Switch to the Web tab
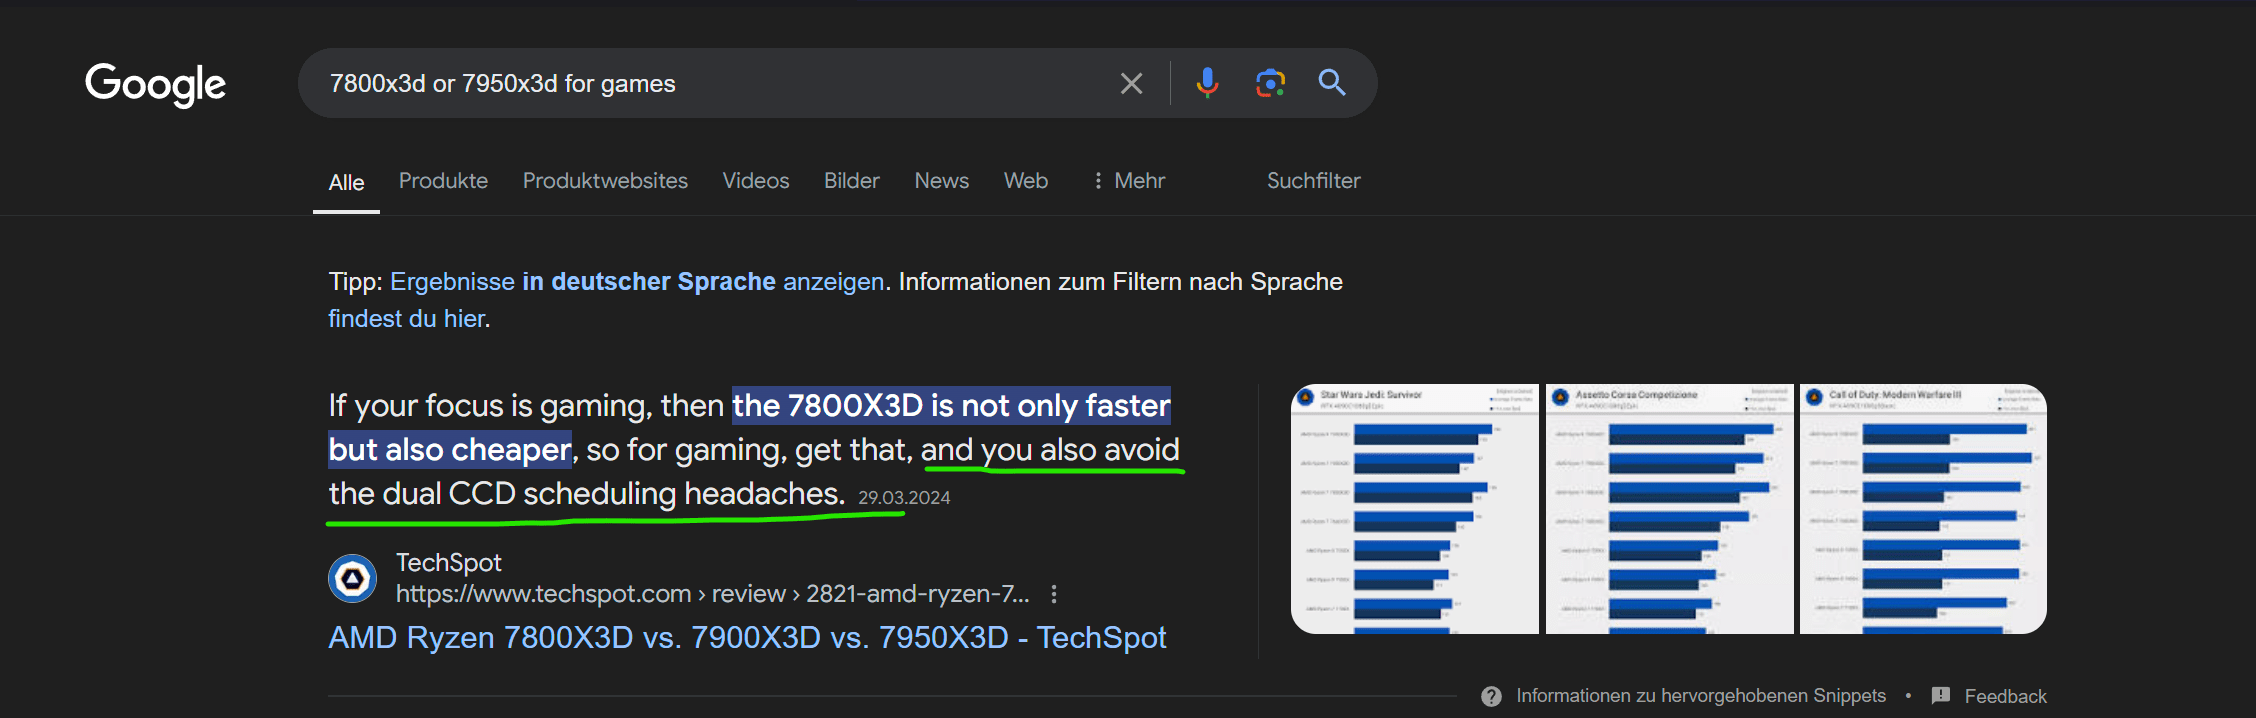Image resolution: width=2256 pixels, height=718 pixels. 1026,181
